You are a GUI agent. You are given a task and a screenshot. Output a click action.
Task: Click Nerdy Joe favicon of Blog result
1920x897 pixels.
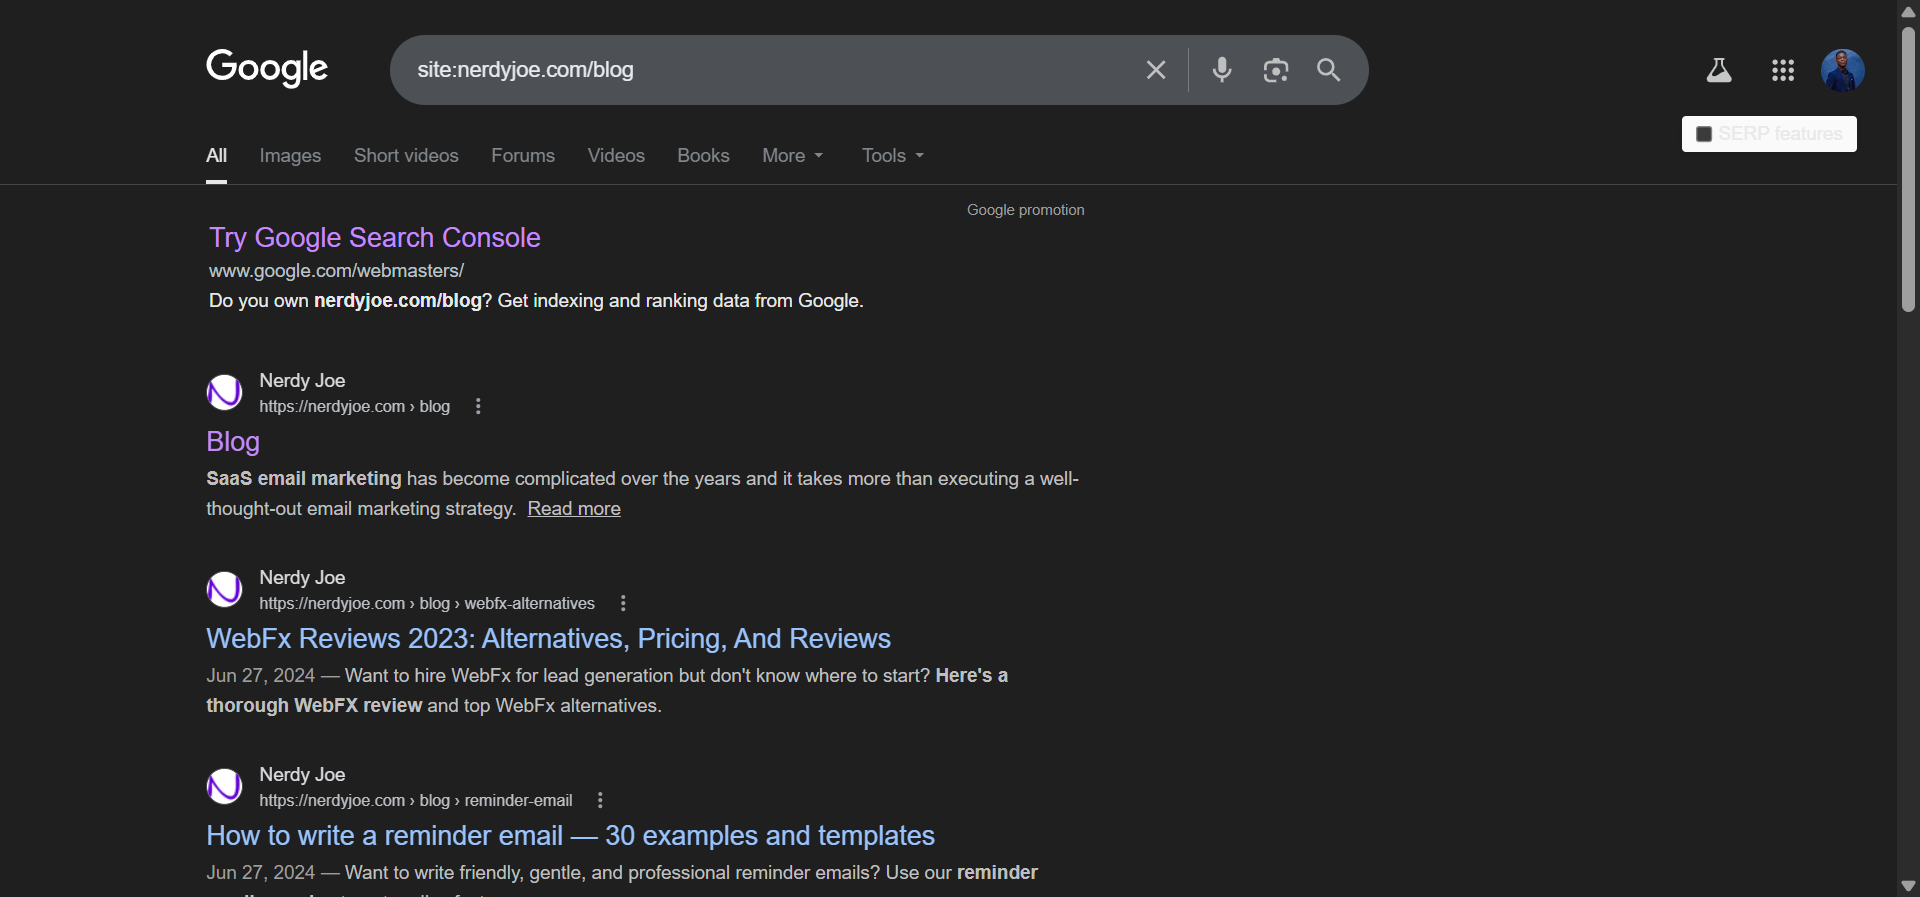pyautogui.click(x=224, y=392)
